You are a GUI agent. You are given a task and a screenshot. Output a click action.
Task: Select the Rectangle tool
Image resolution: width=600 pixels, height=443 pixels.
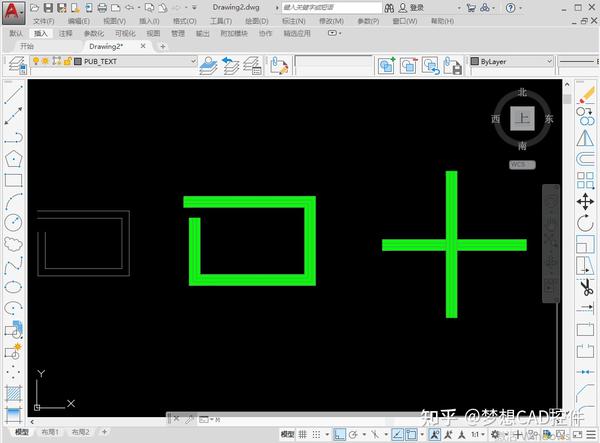click(x=13, y=180)
